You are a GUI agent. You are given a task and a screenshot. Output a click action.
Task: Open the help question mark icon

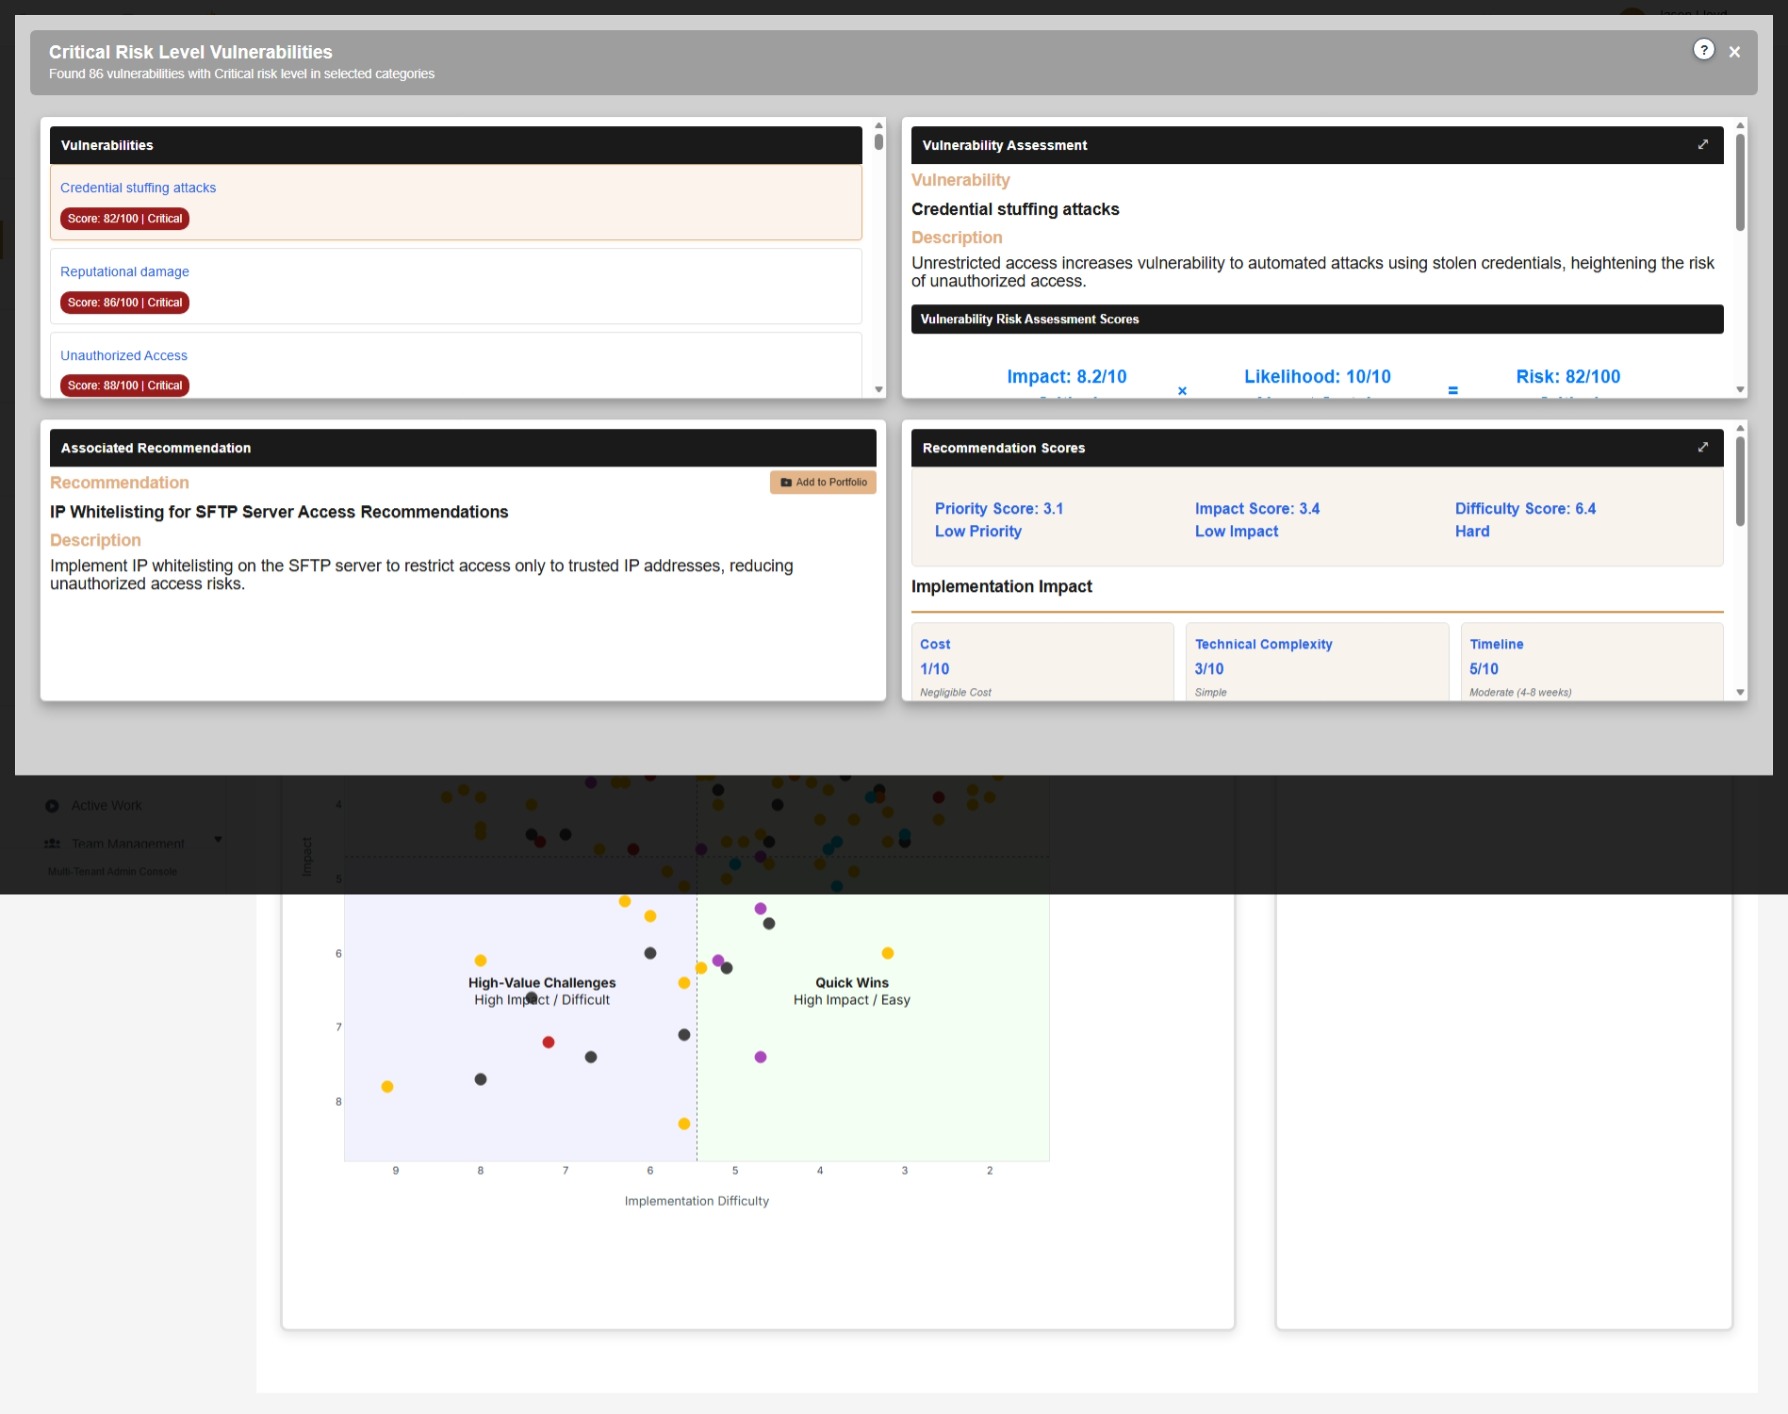pyautogui.click(x=1703, y=50)
